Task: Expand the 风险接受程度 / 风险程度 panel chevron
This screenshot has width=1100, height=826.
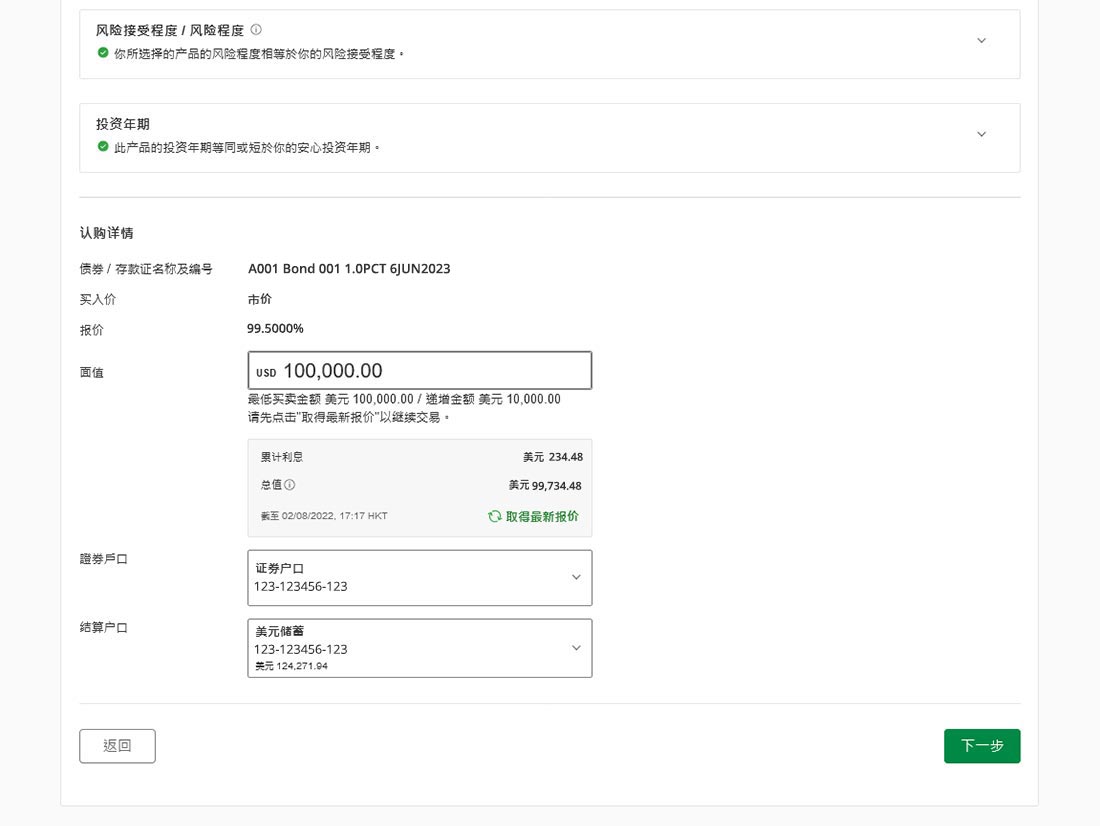Action: pos(981,41)
